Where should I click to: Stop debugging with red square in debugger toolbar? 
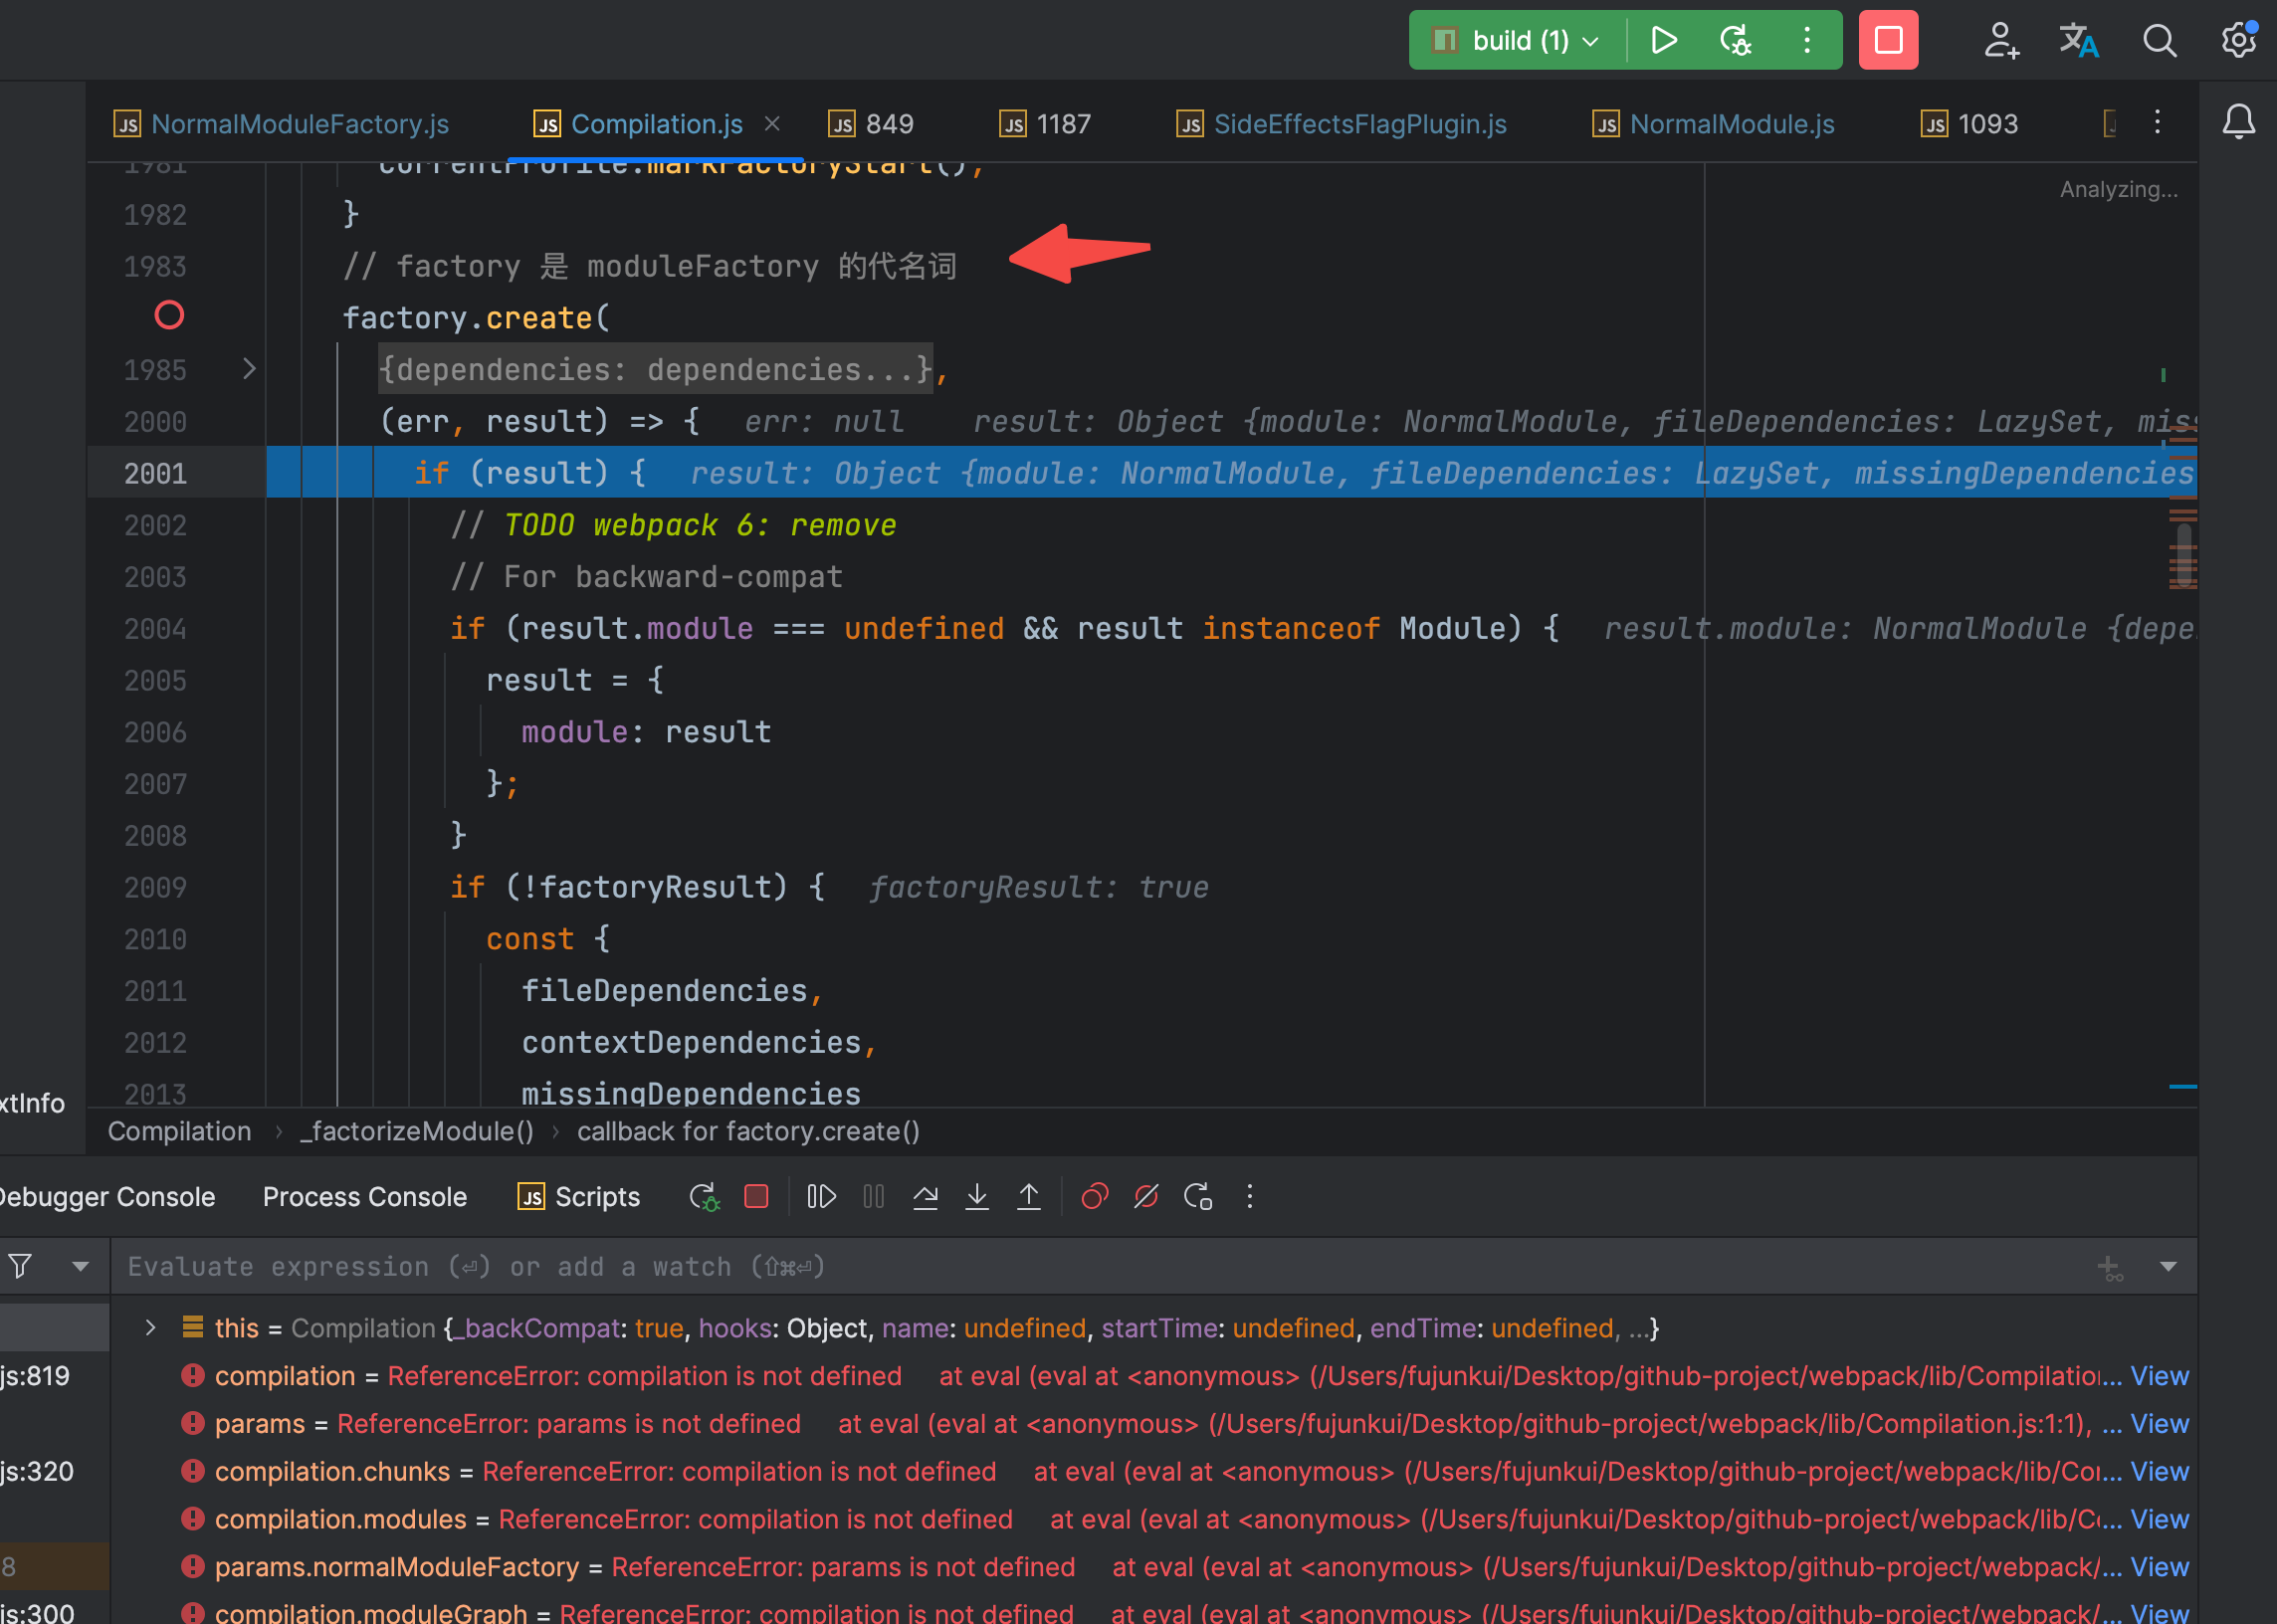pyautogui.click(x=756, y=1196)
